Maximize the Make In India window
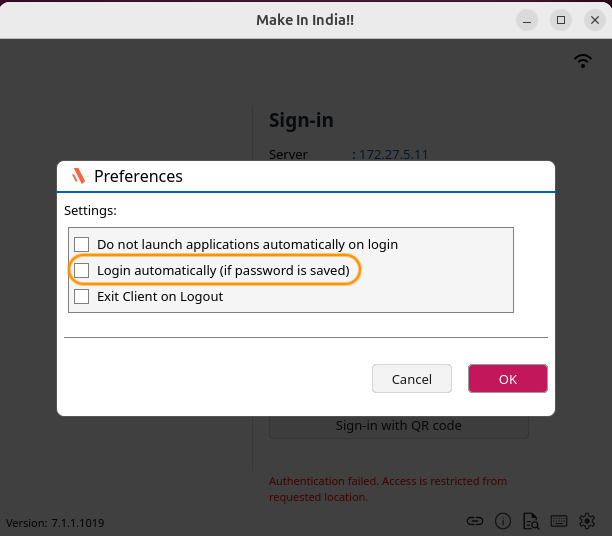This screenshot has height=536, width=612. 561,19
